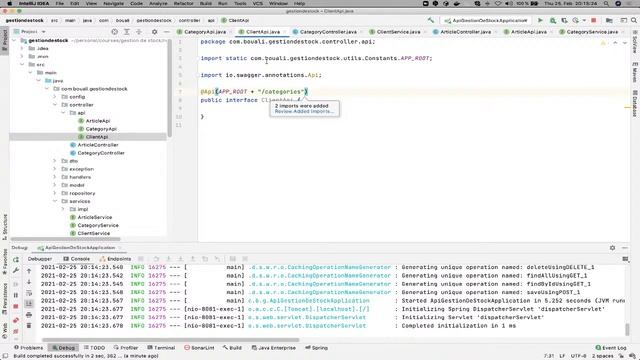
Task: Stop debug session red square in side toolbar
Action: (16, 306)
